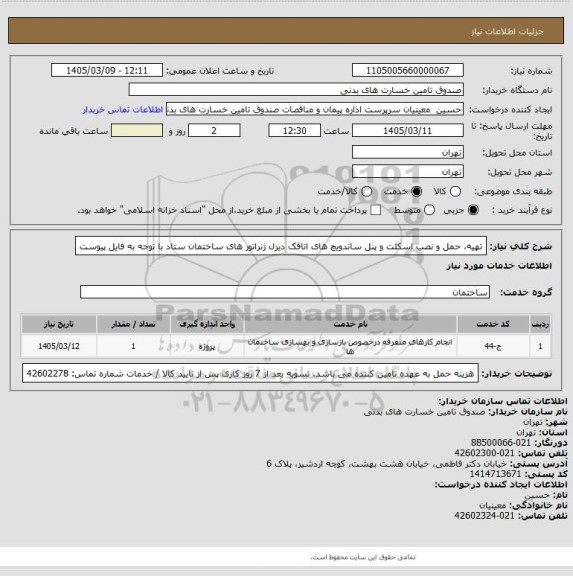Click the empty remaining hours field
Viewport: 573px width, 576px height.
137,130
